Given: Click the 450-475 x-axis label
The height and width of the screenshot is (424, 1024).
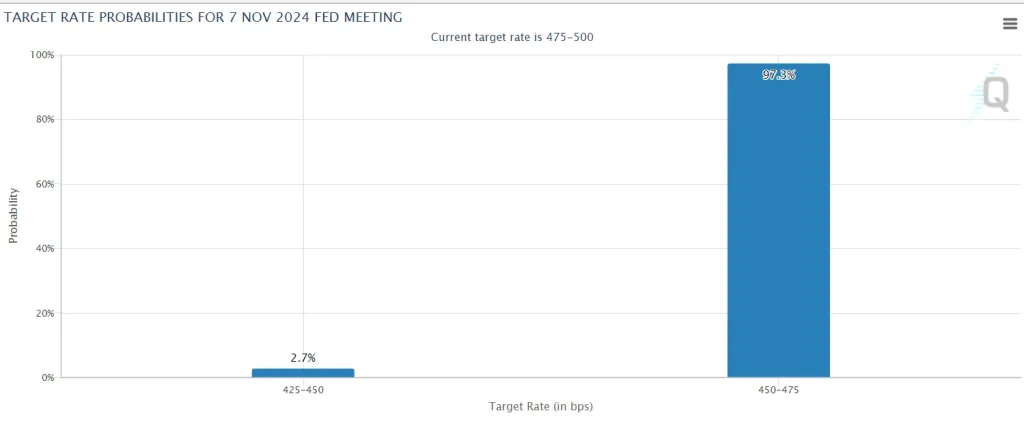Looking at the screenshot, I should pyautogui.click(x=778, y=390).
